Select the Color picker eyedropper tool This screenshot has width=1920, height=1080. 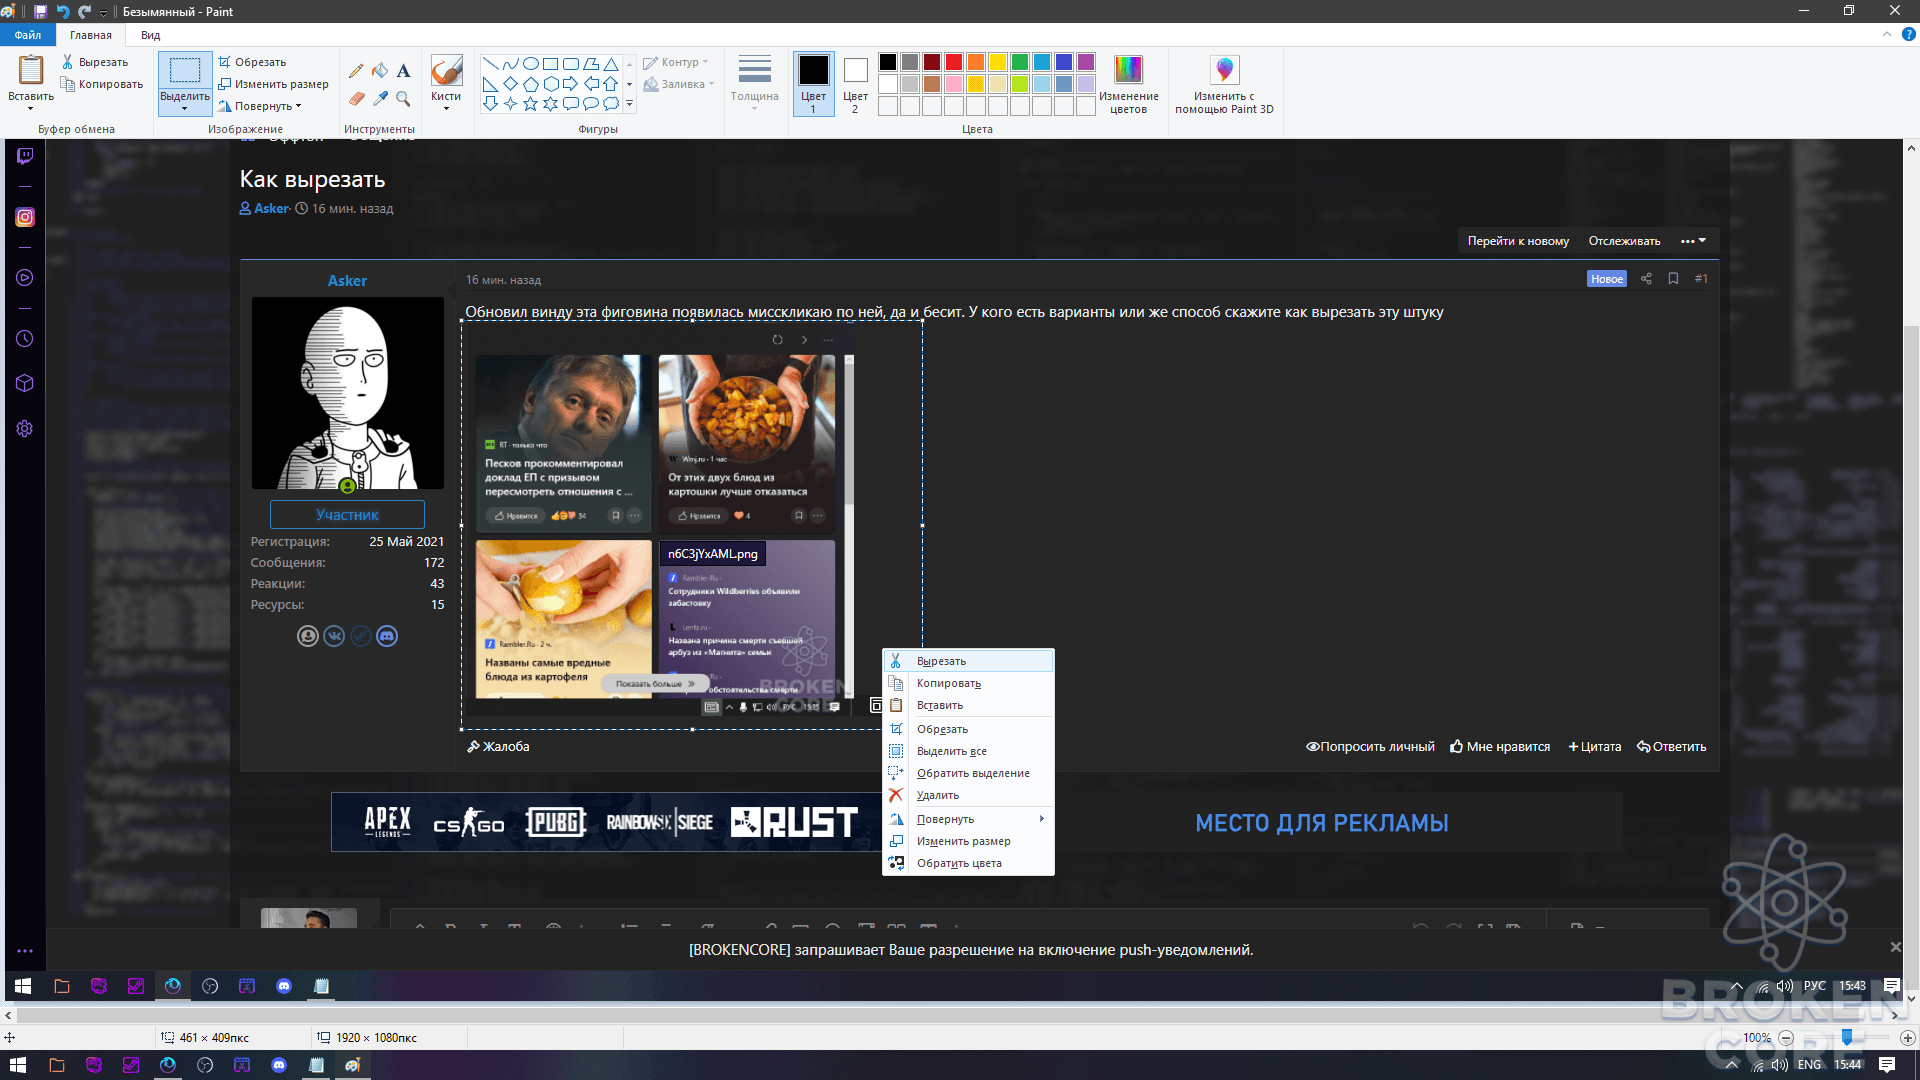[380, 98]
